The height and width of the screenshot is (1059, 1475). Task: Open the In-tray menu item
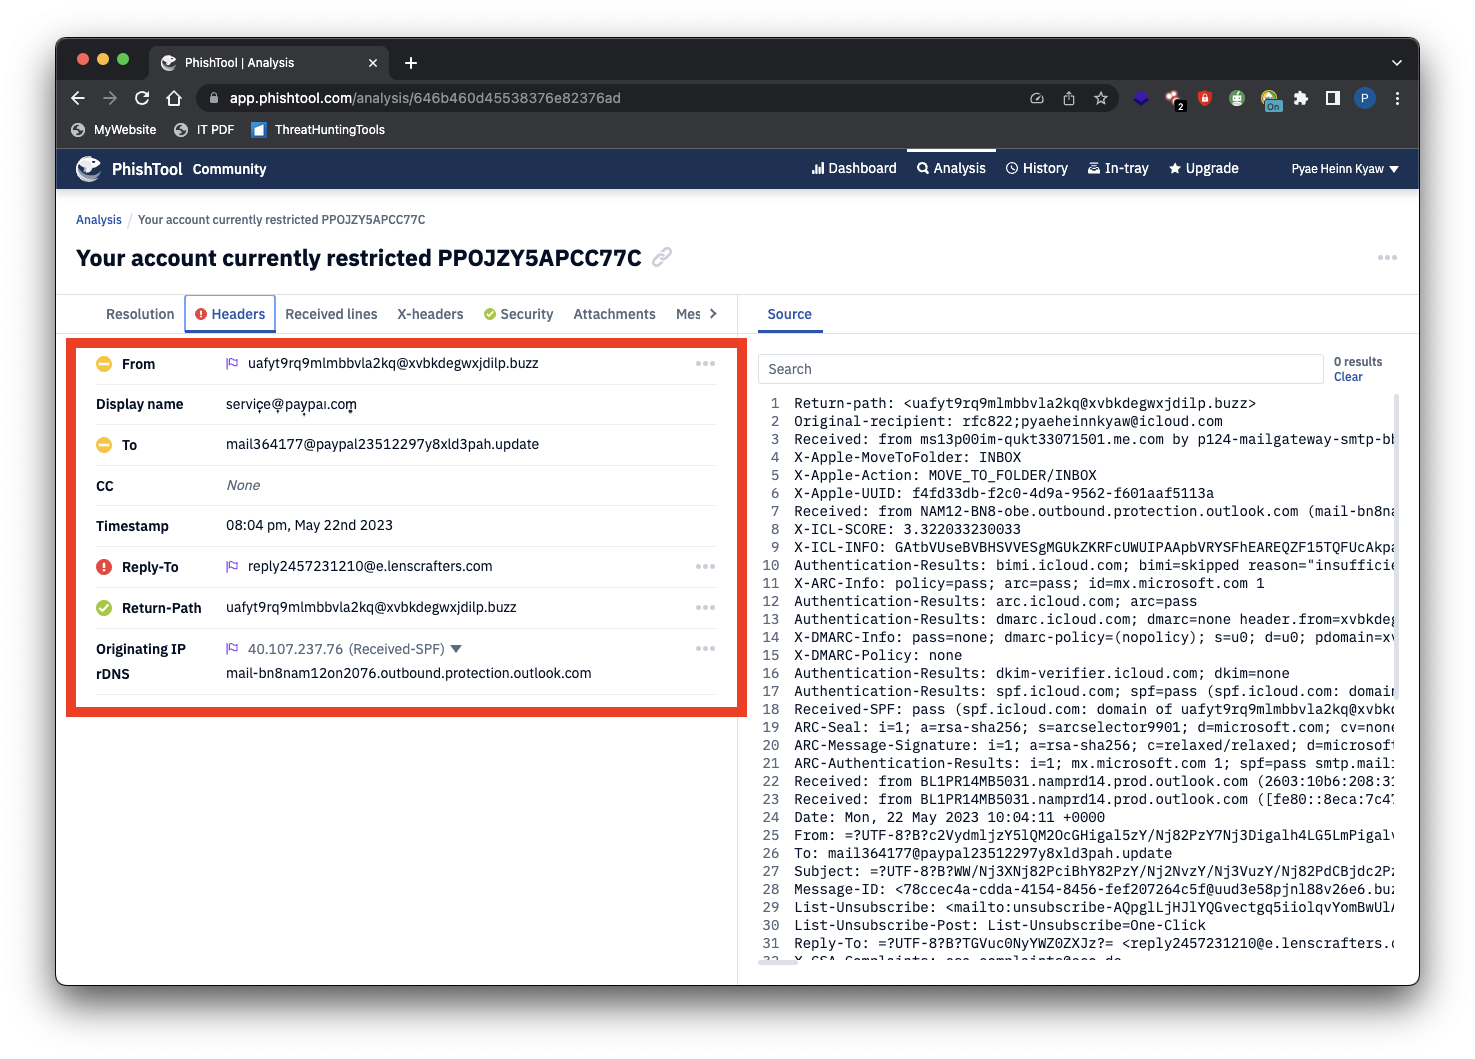pyautogui.click(x=1118, y=169)
